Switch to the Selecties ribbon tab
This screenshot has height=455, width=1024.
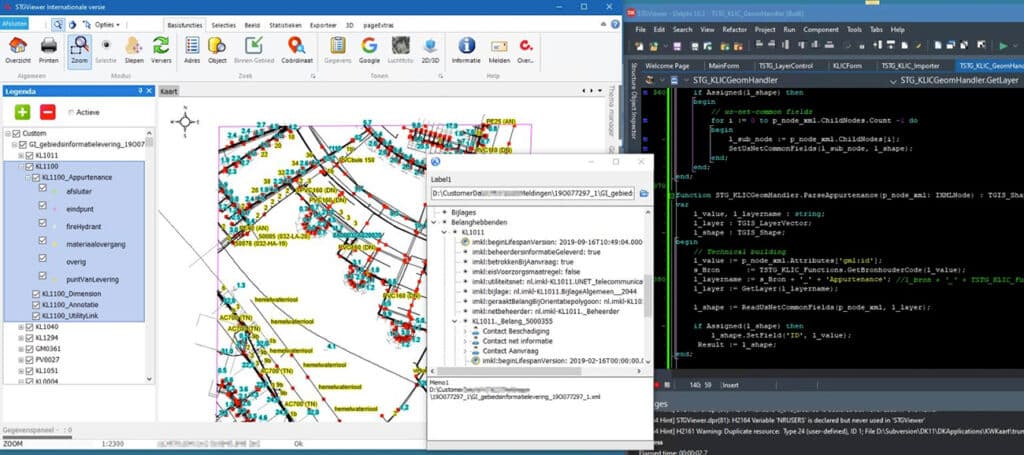(x=224, y=25)
